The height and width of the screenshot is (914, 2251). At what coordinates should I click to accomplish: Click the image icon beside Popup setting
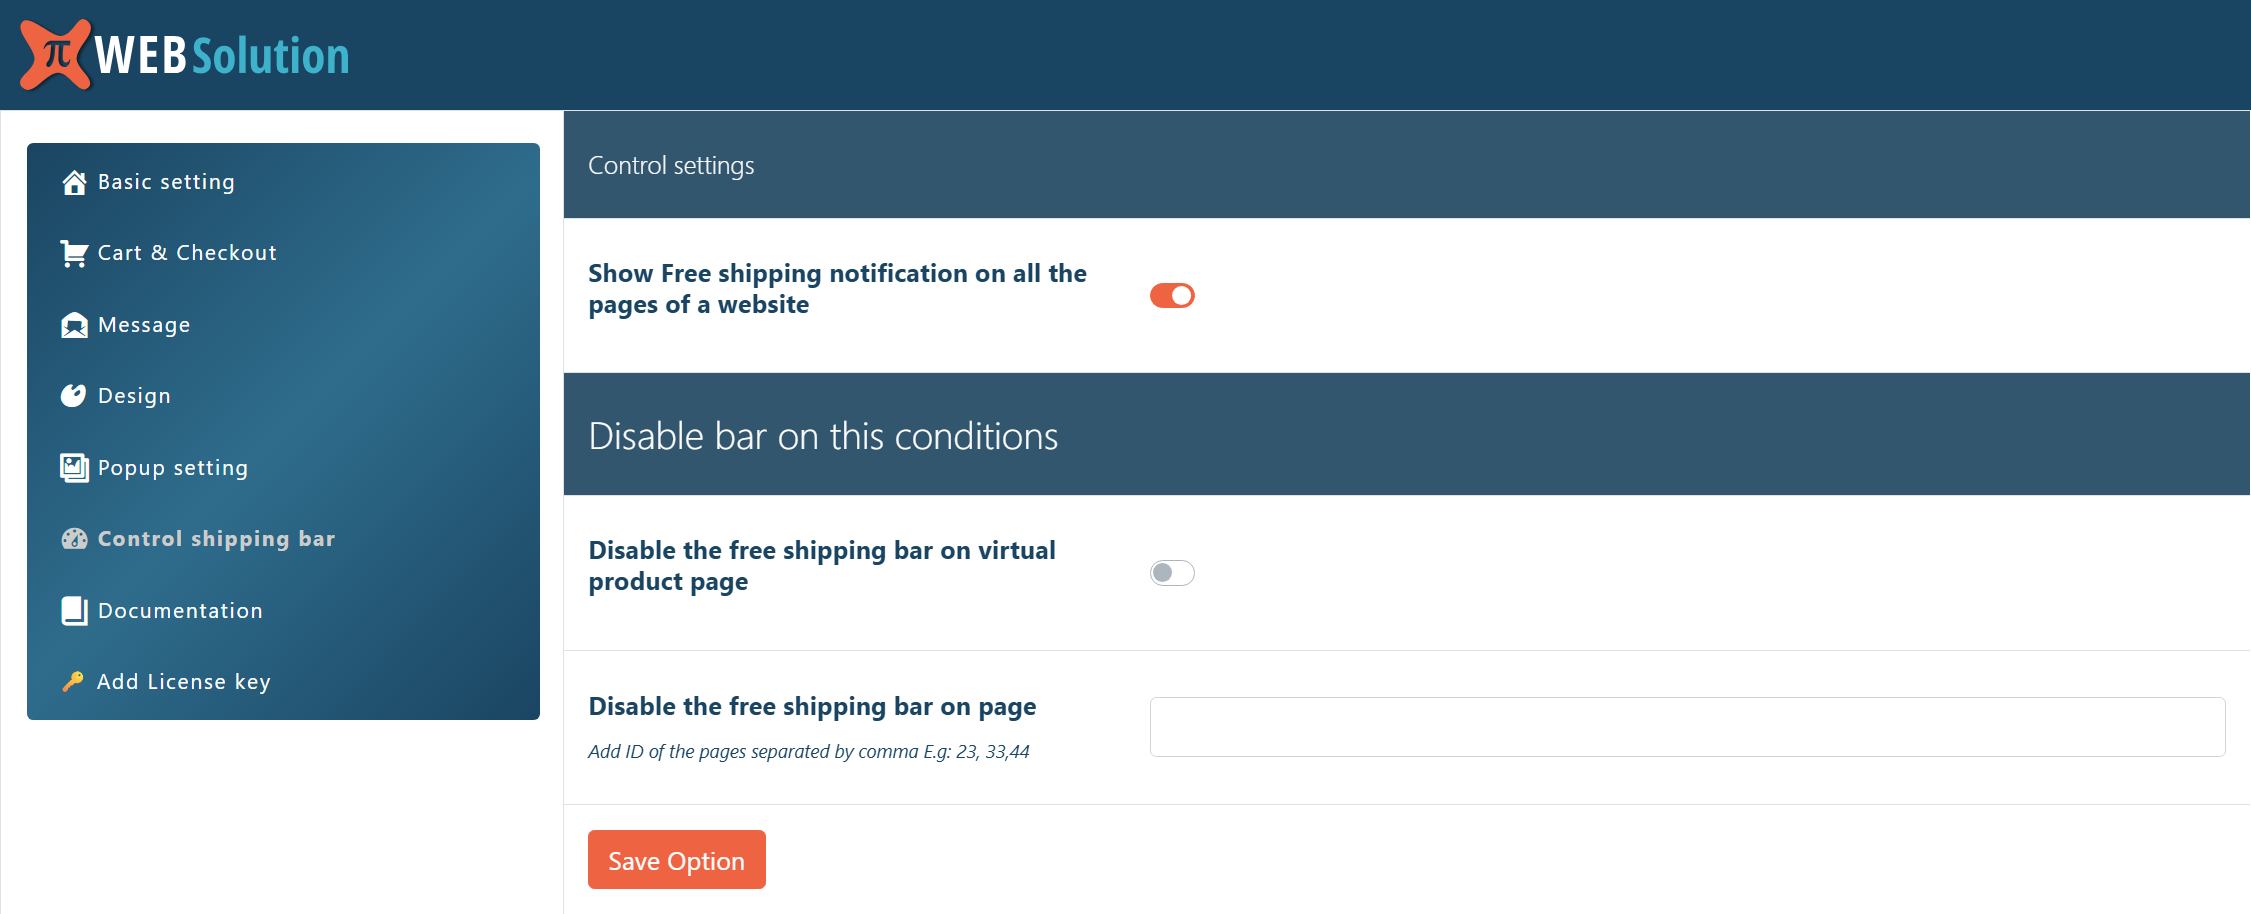pos(74,468)
